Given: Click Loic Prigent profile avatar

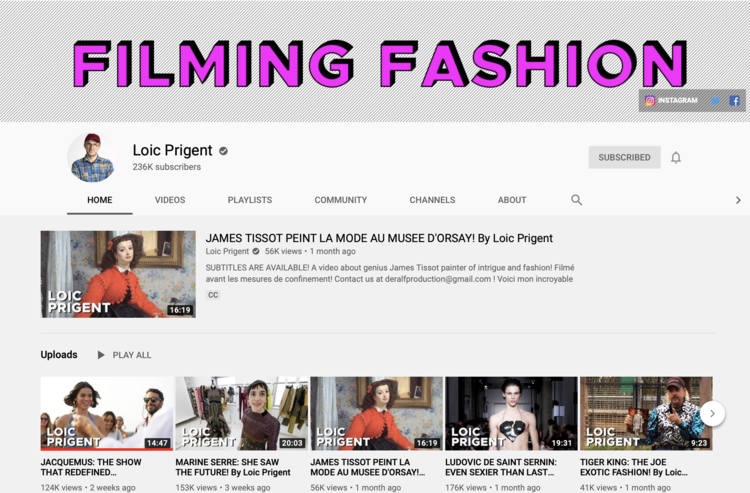Looking at the screenshot, I should [x=92, y=158].
